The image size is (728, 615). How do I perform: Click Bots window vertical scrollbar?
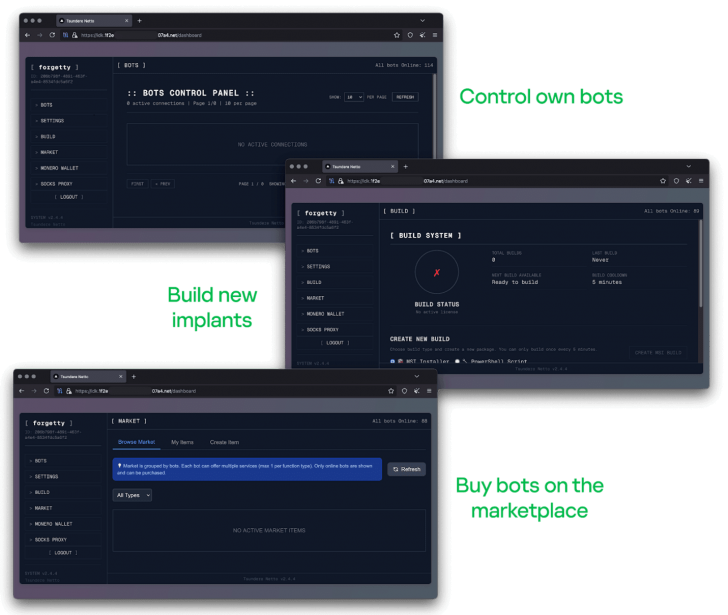(x=434, y=116)
